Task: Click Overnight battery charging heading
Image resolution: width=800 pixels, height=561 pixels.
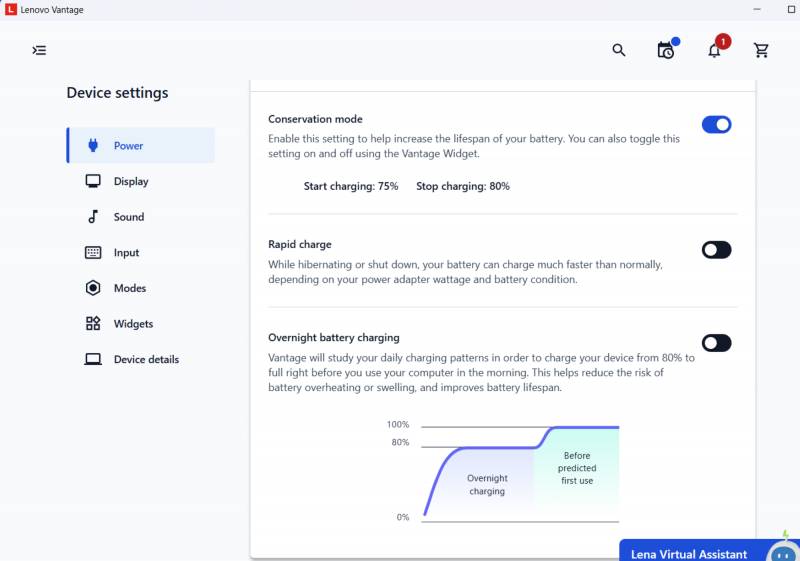Action: point(334,338)
